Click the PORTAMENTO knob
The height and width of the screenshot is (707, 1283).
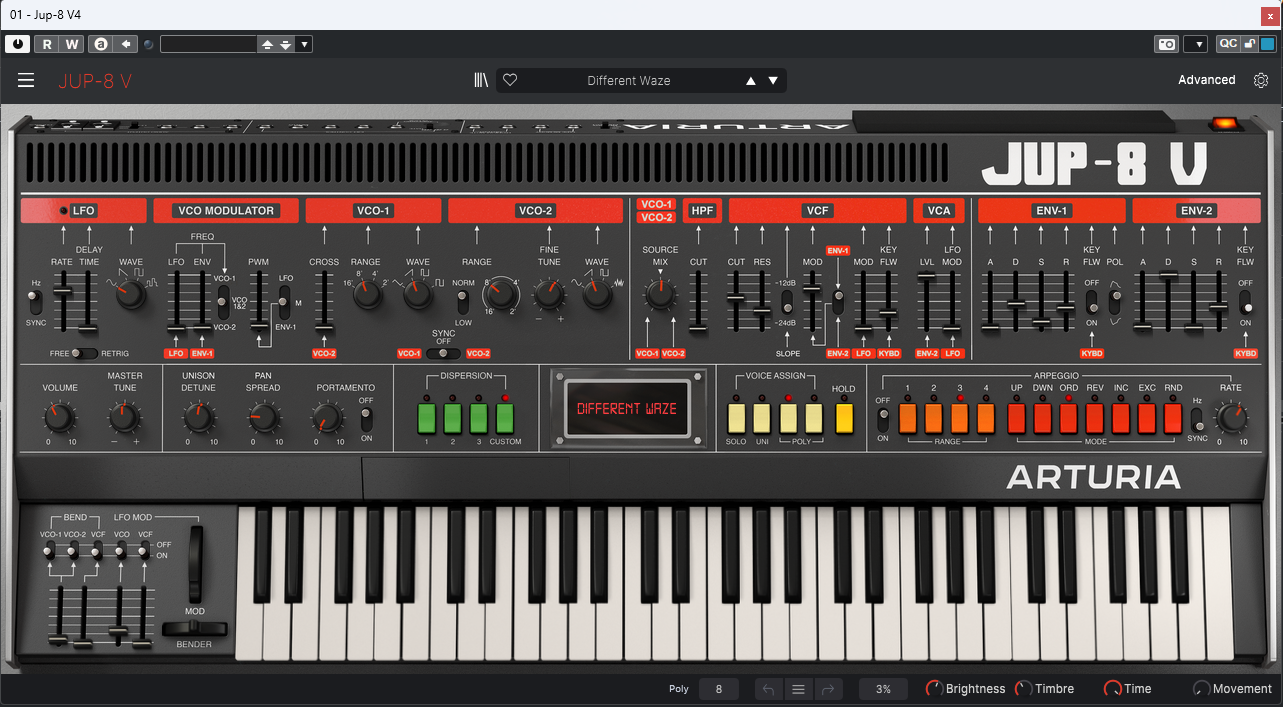point(327,416)
